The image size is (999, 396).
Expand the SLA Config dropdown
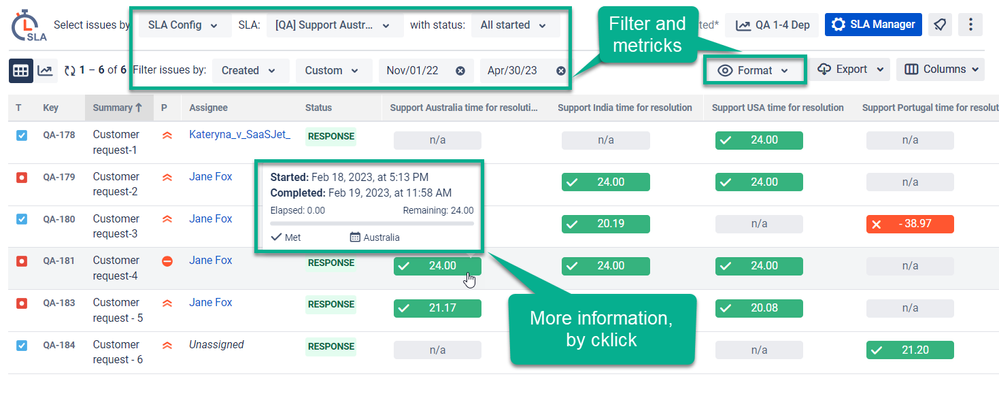click(182, 25)
